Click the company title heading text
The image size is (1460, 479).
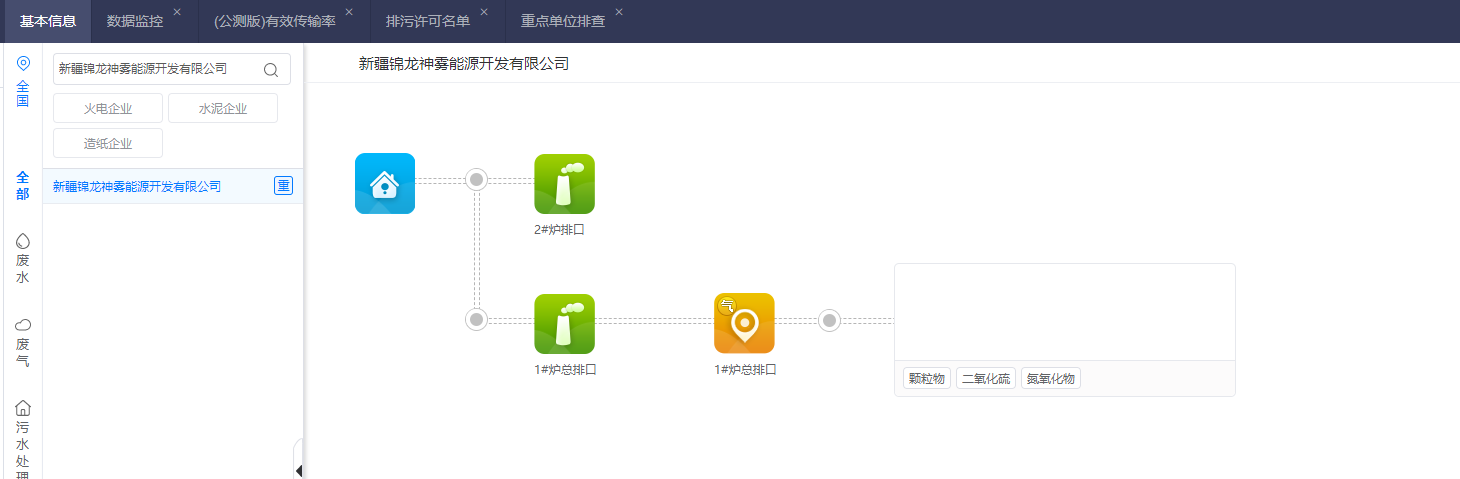click(x=464, y=63)
